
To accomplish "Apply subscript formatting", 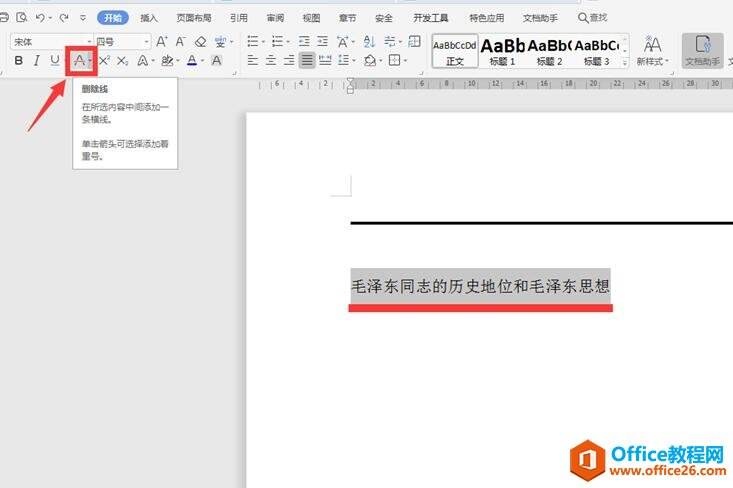I will pos(122,60).
